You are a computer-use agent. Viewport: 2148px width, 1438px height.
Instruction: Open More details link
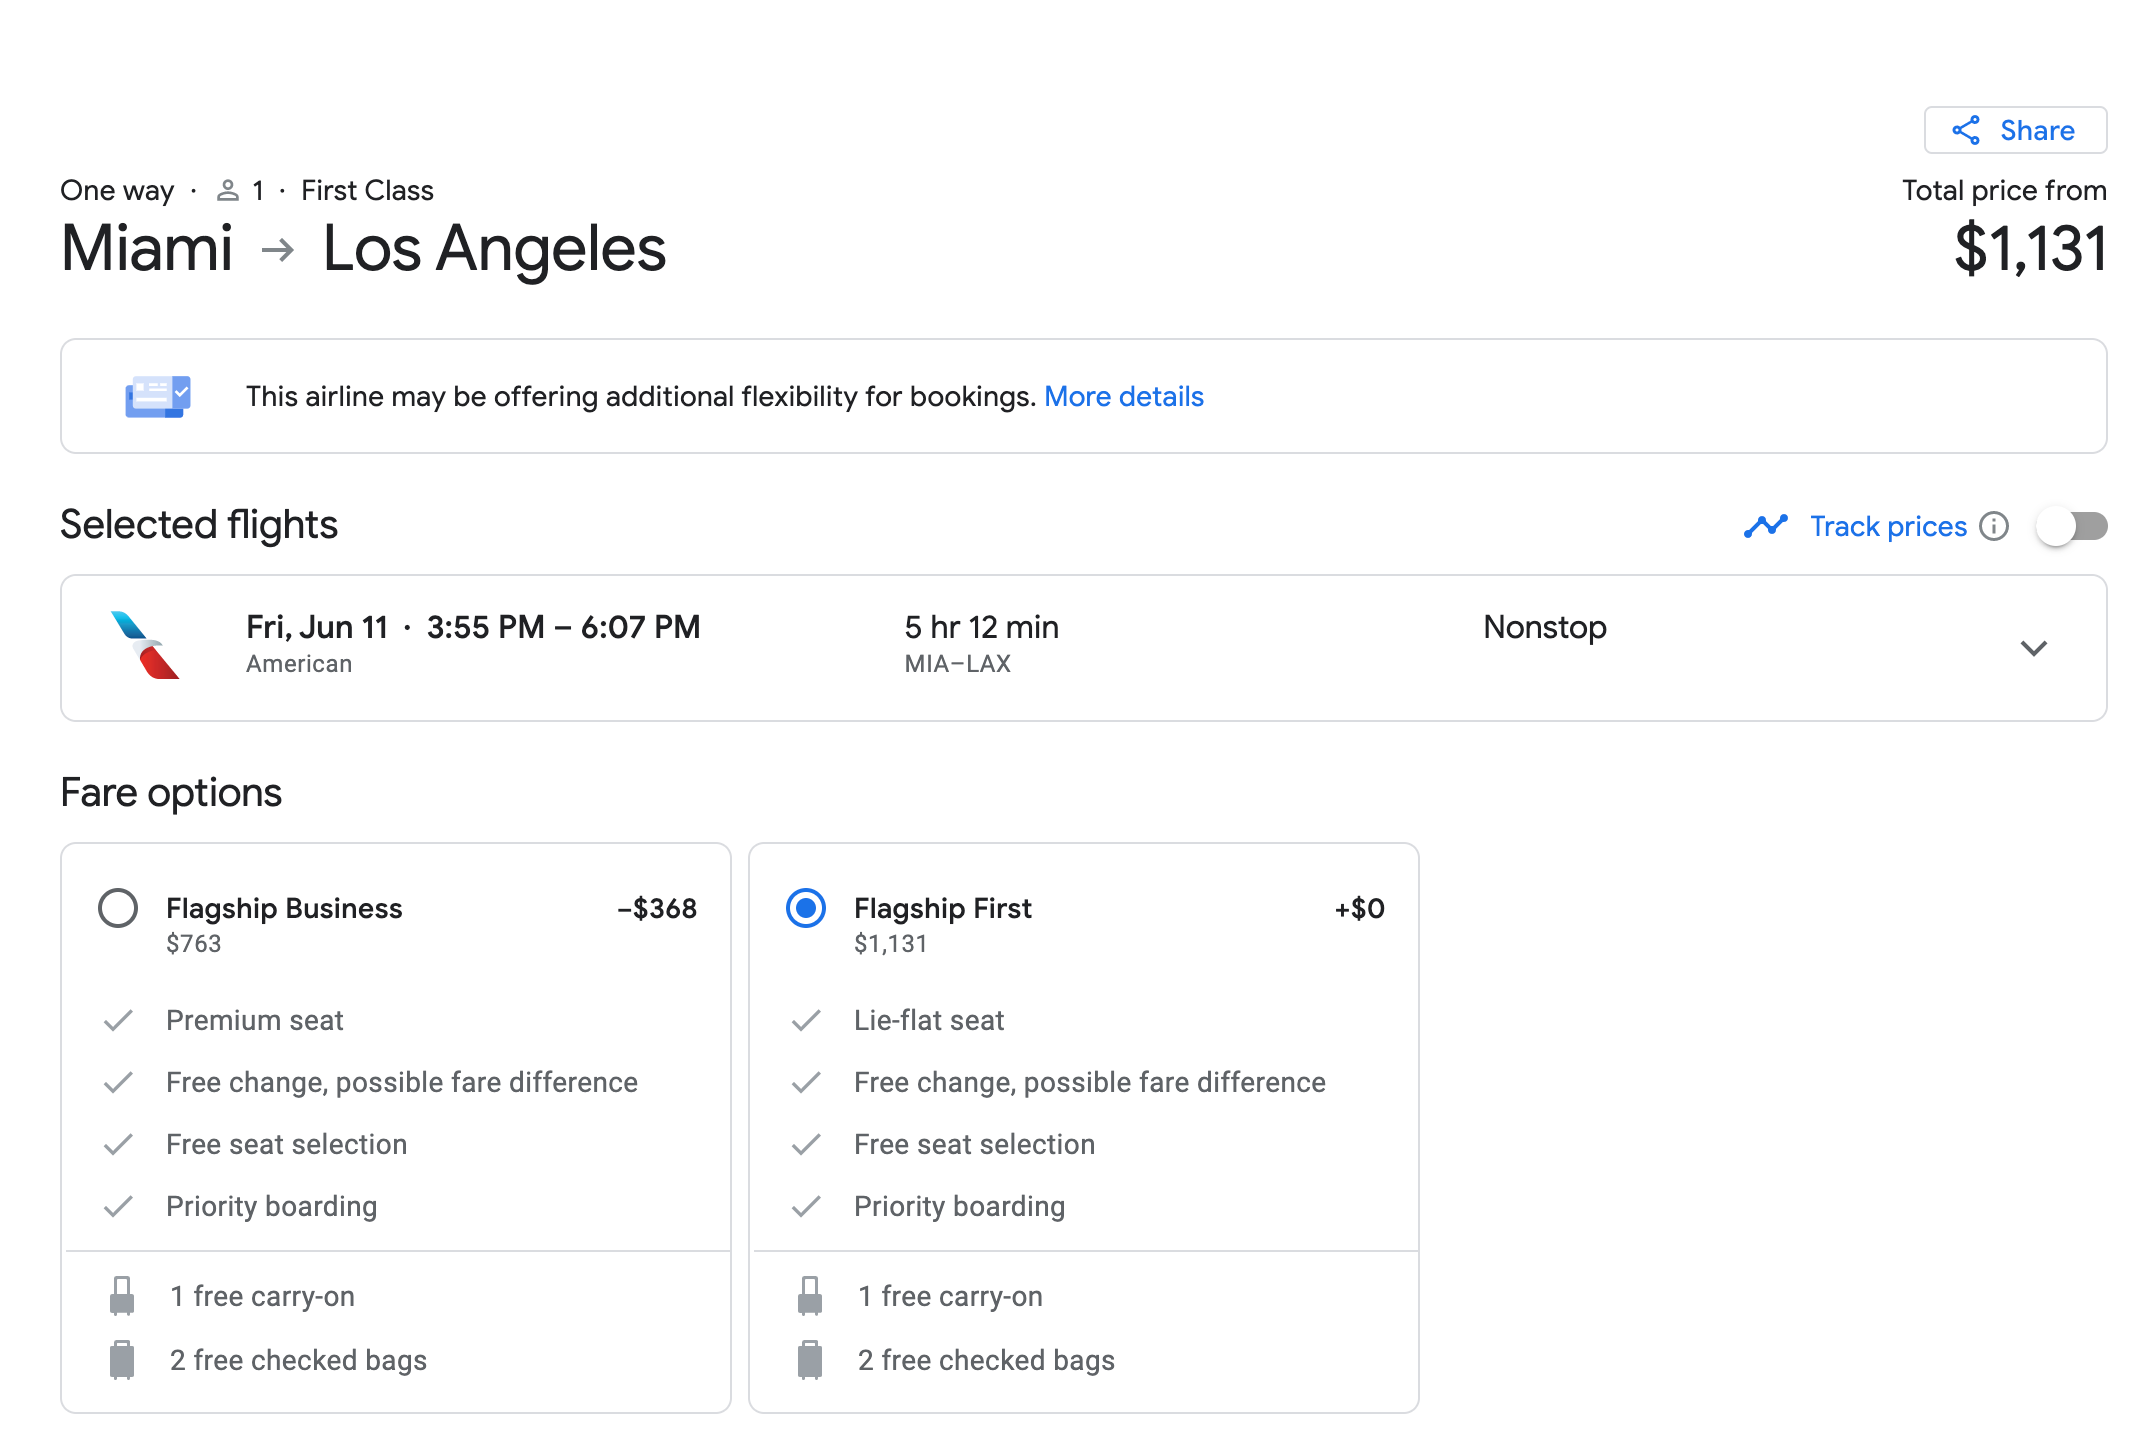1123,396
